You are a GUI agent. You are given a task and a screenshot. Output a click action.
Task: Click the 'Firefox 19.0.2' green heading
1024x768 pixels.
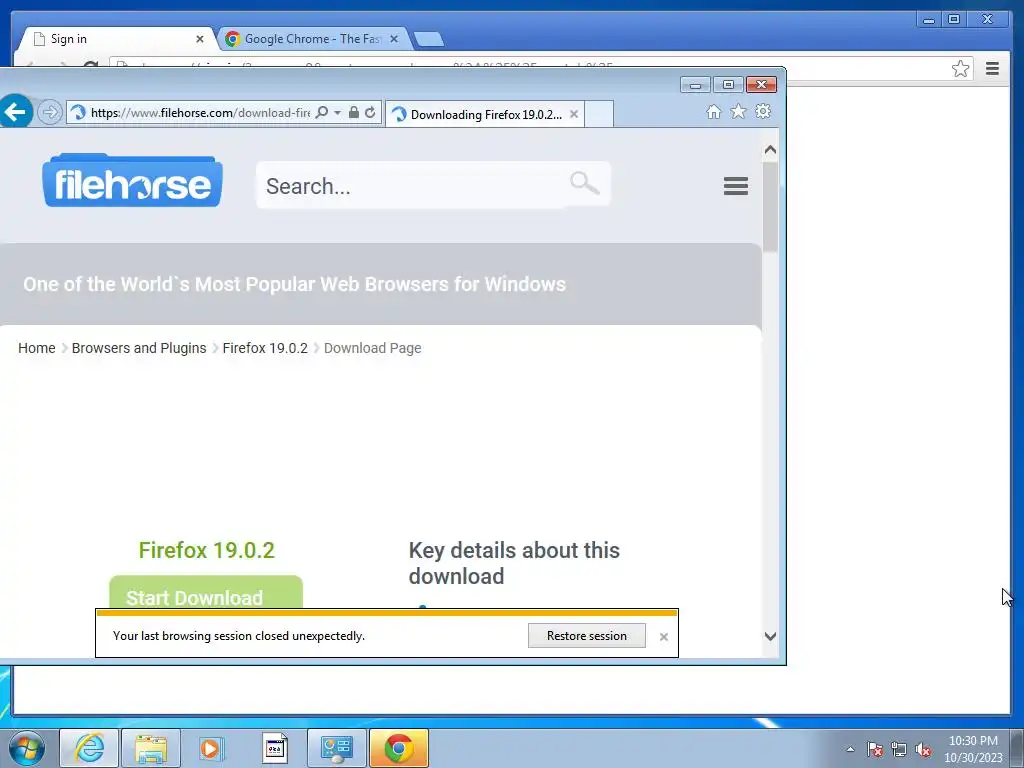click(x=206, y=550)
